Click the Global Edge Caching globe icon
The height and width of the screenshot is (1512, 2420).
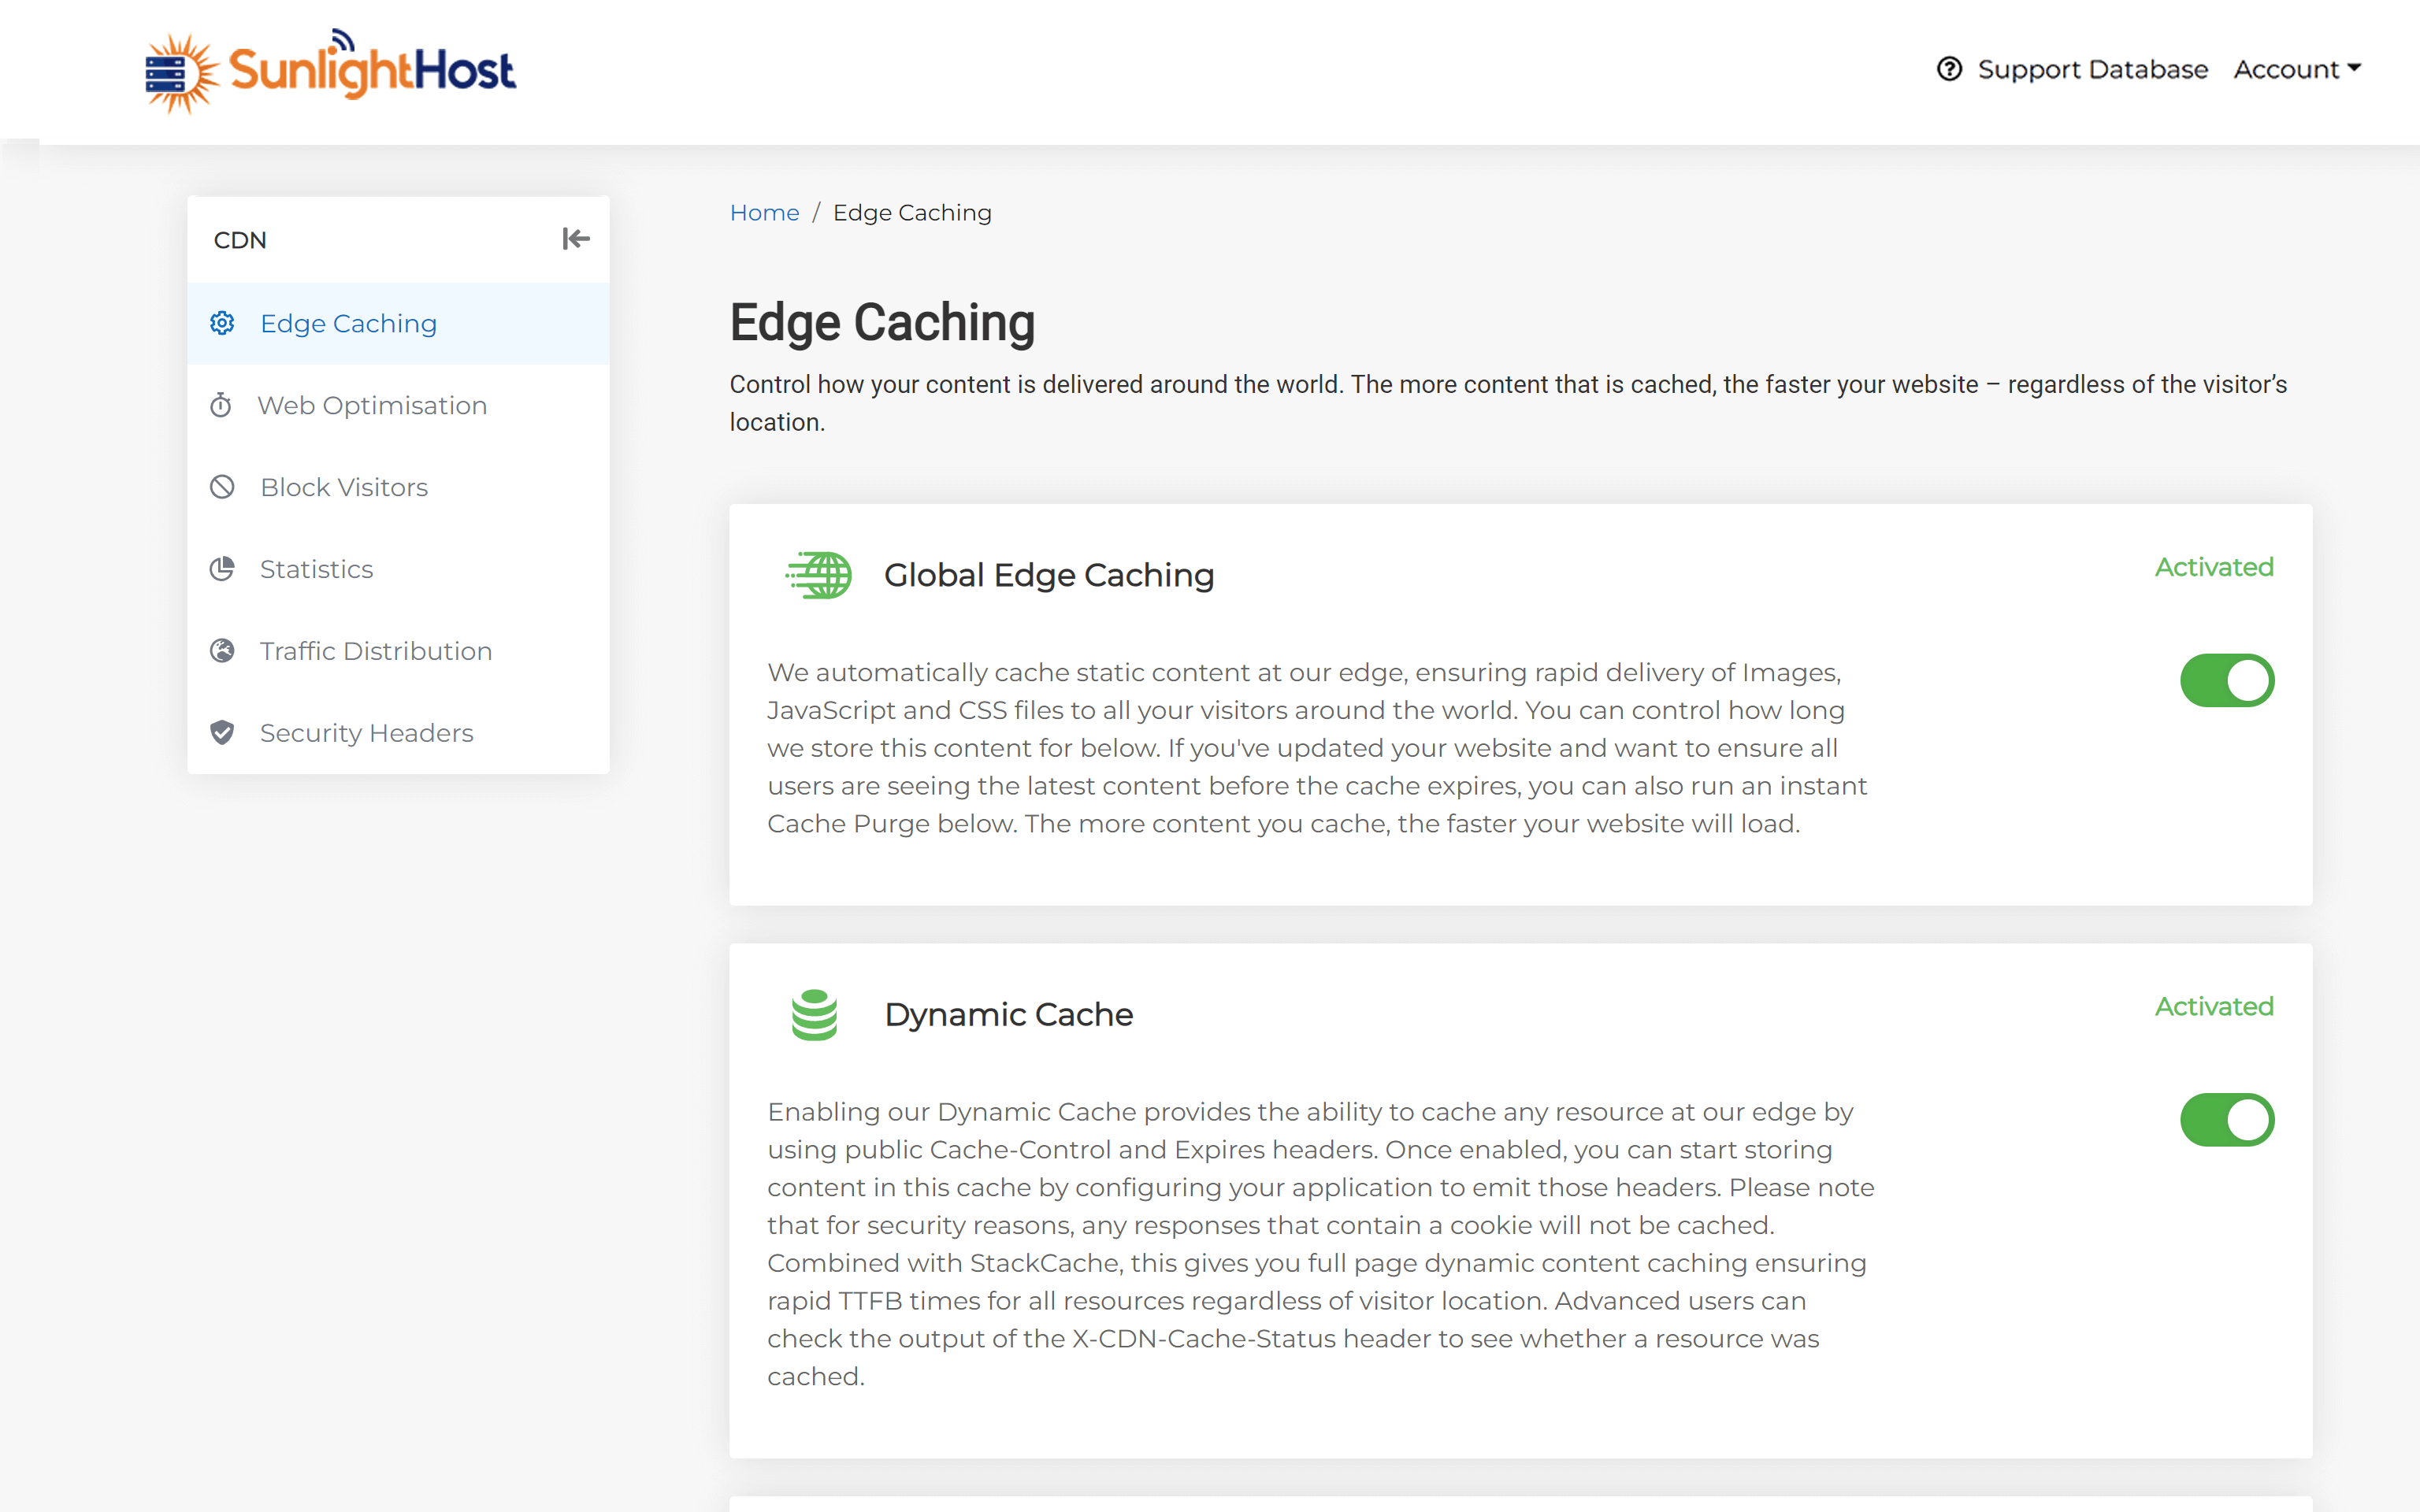818,575
